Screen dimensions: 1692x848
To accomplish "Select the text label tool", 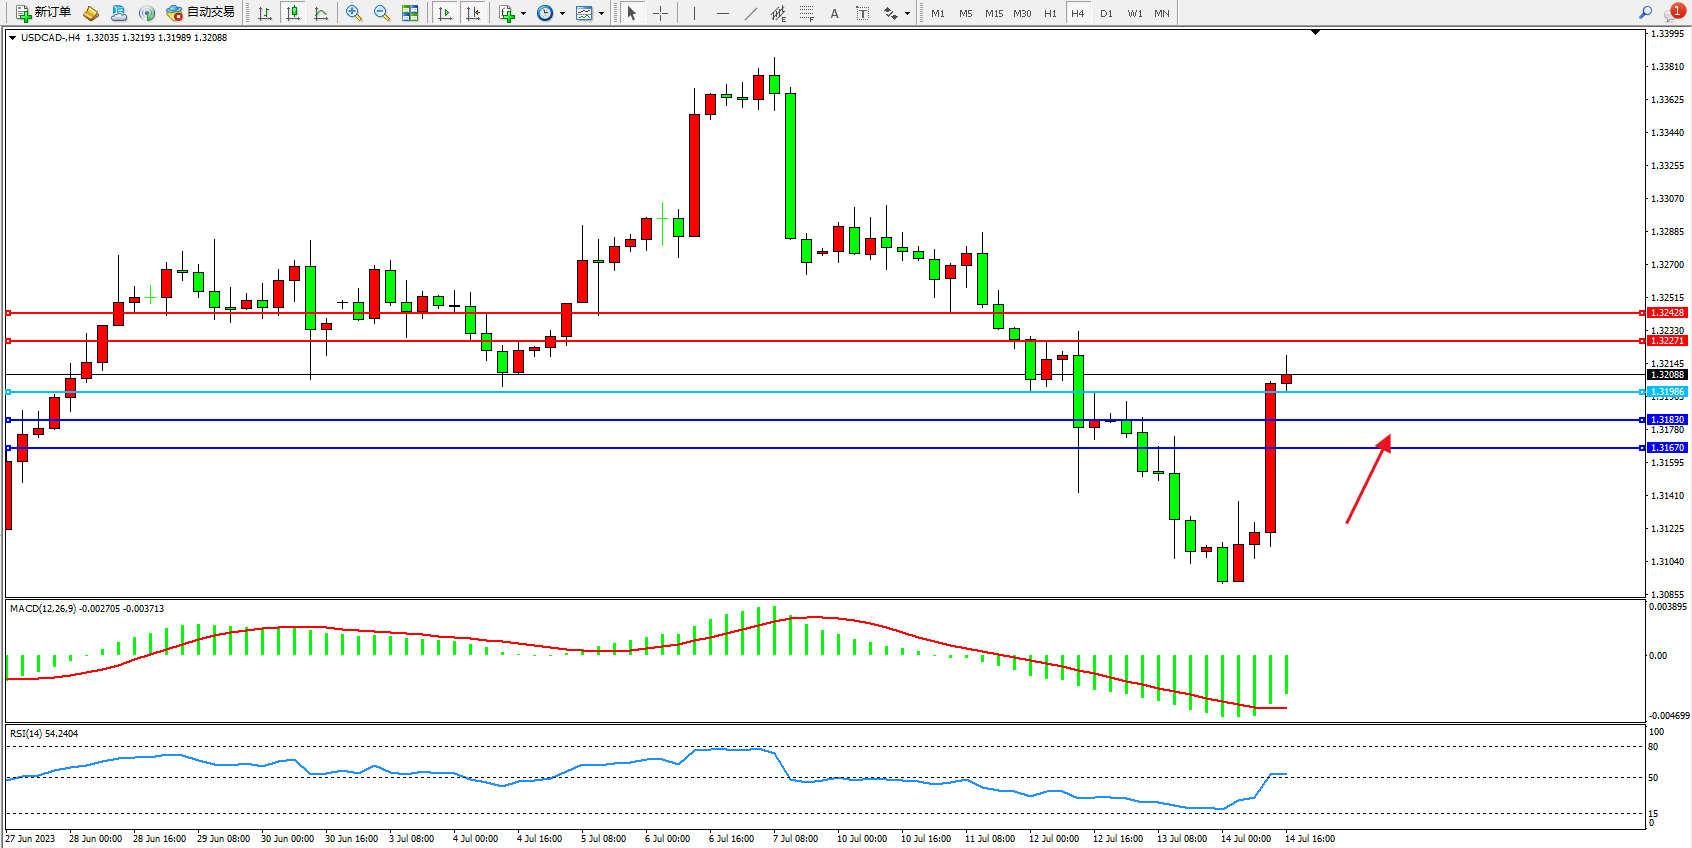I will click(x=863, y=13).
